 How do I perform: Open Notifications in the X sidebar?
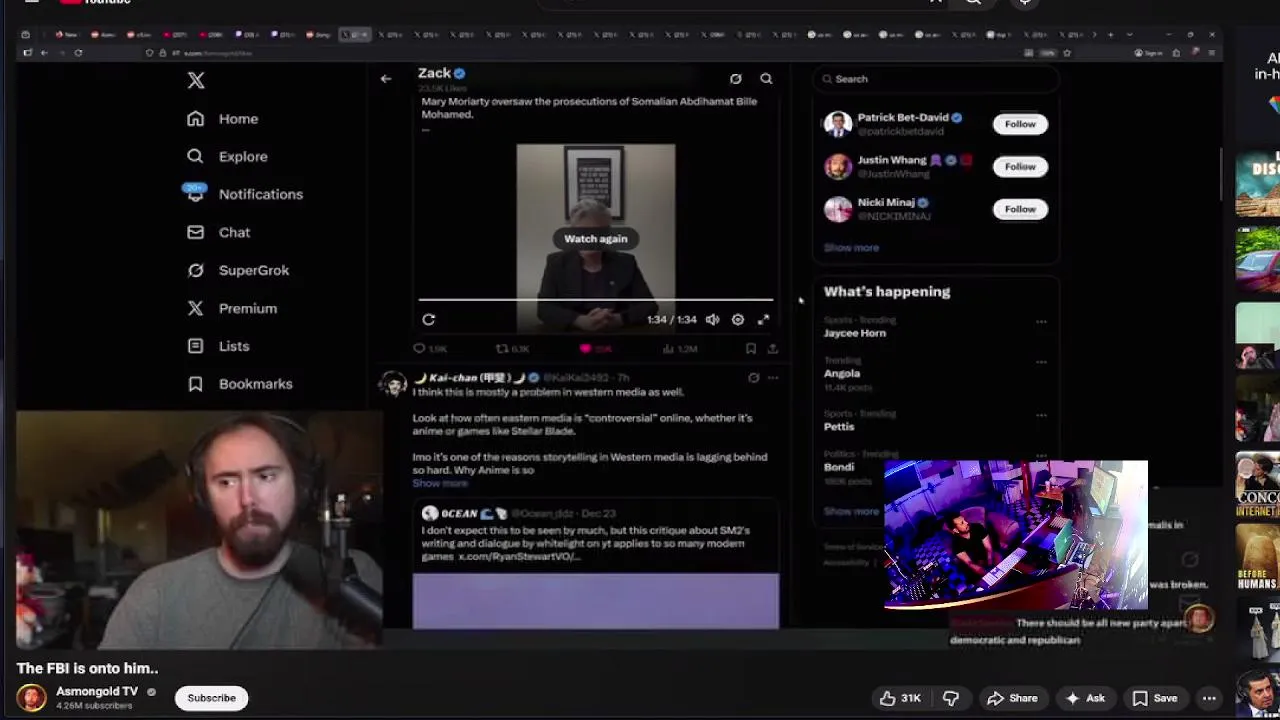(x=244, y=194)
